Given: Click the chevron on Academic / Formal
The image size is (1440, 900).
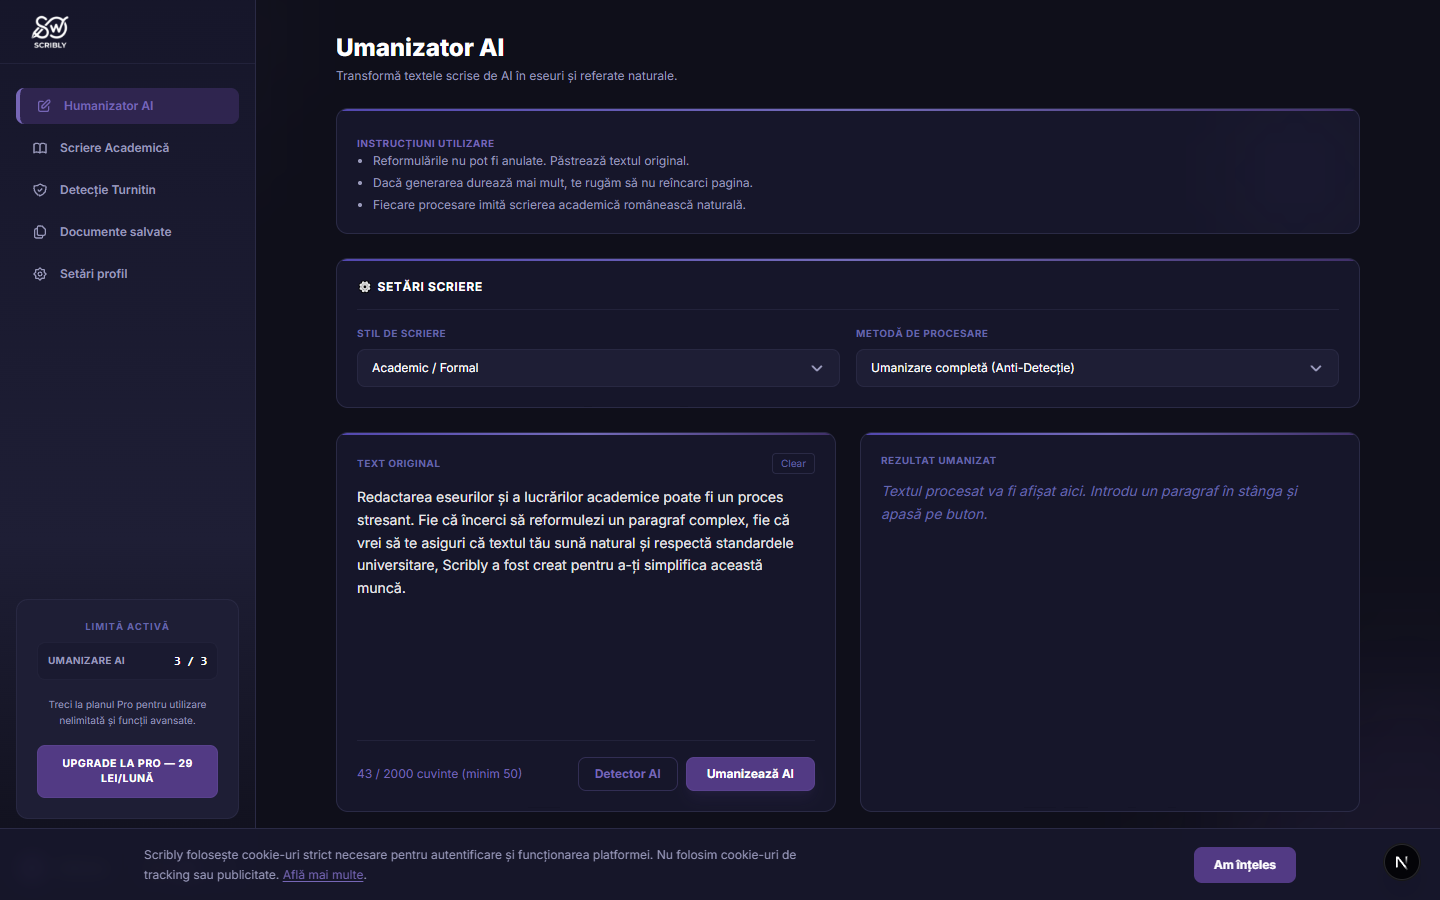Looking at the screenshot, I should click(x=817, y=368).
